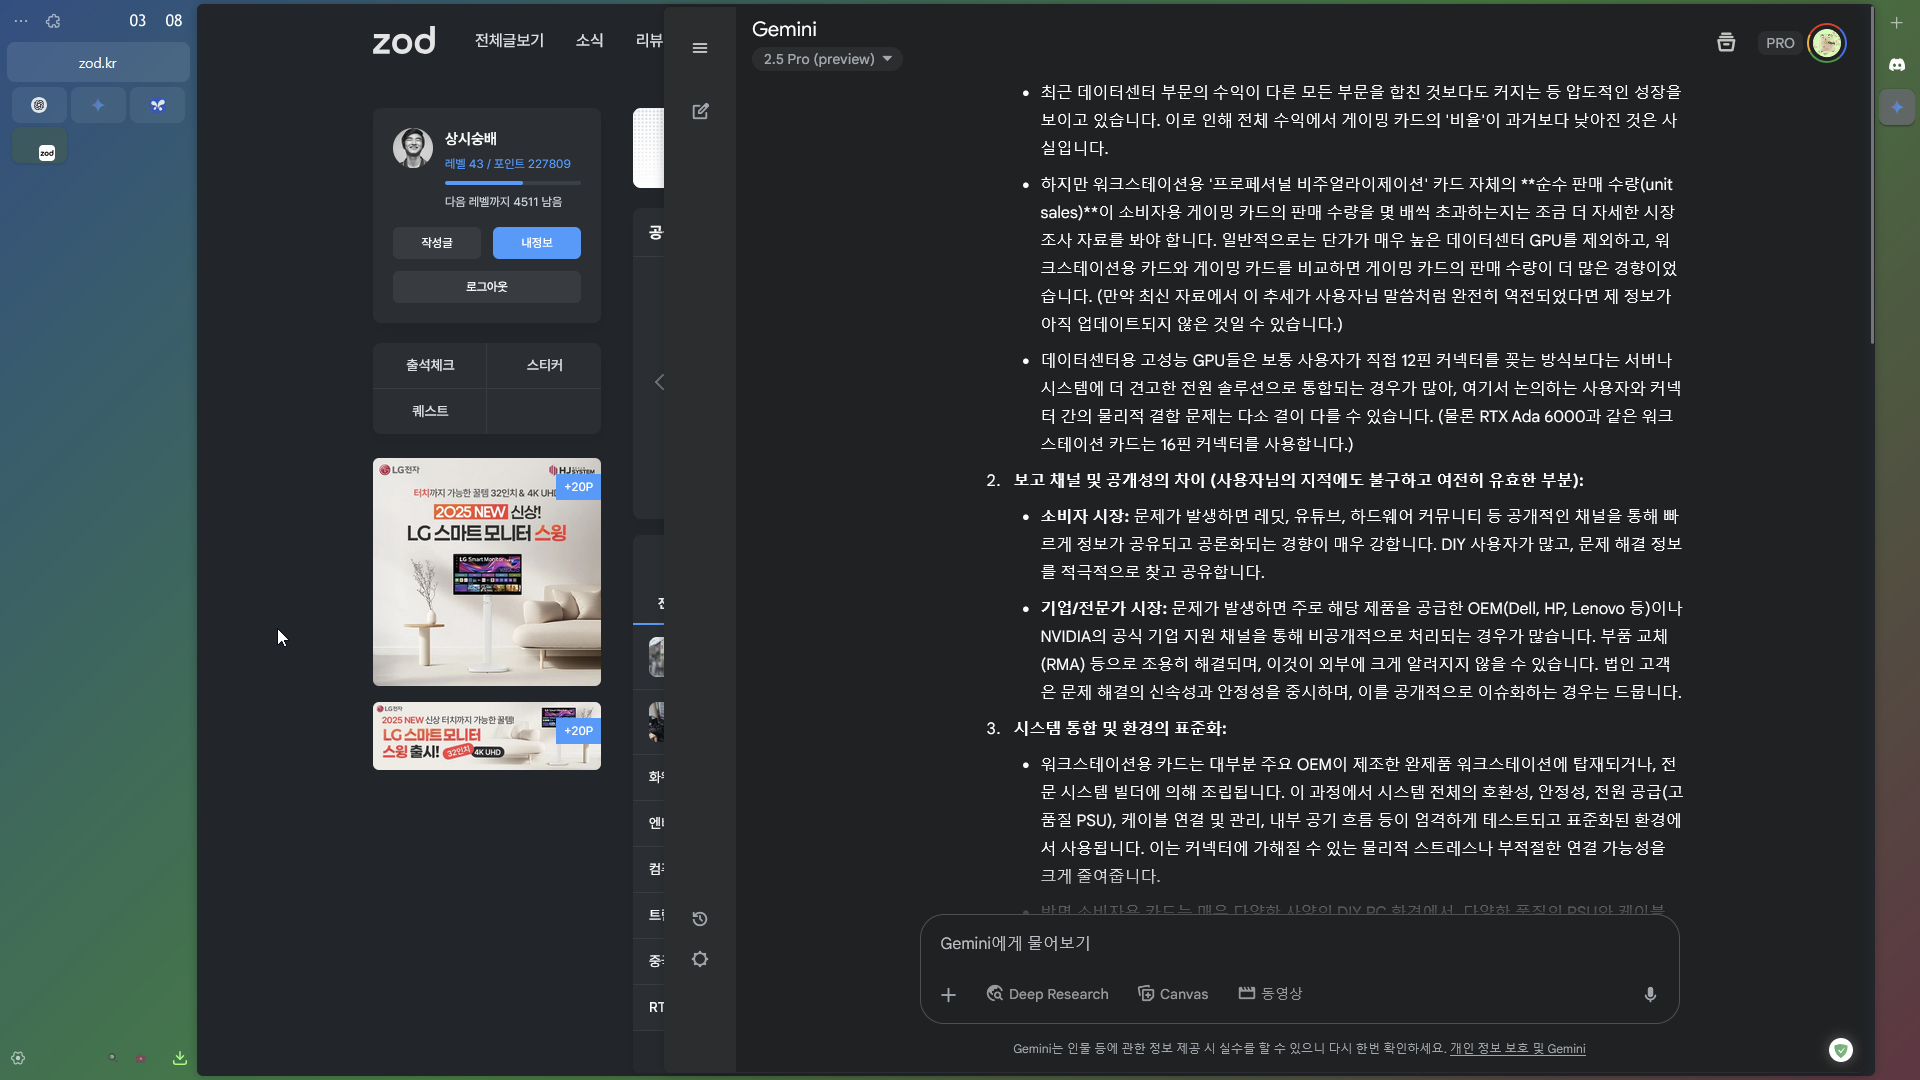Click the green shield badge icon

[1841, 1050]
